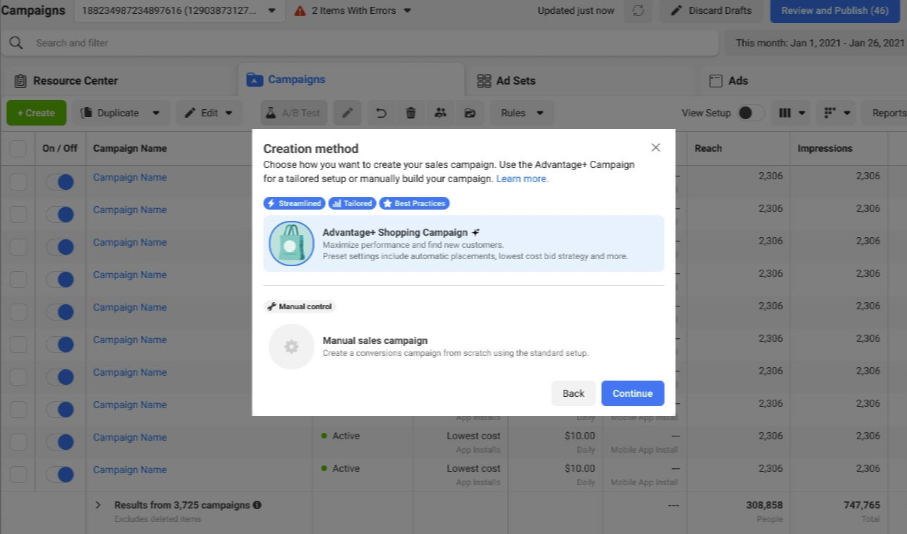Image resolution: width=907 pixels, height=534 pixels.
Task: Sort by the Impressions column header
Action: click(825, 149)
